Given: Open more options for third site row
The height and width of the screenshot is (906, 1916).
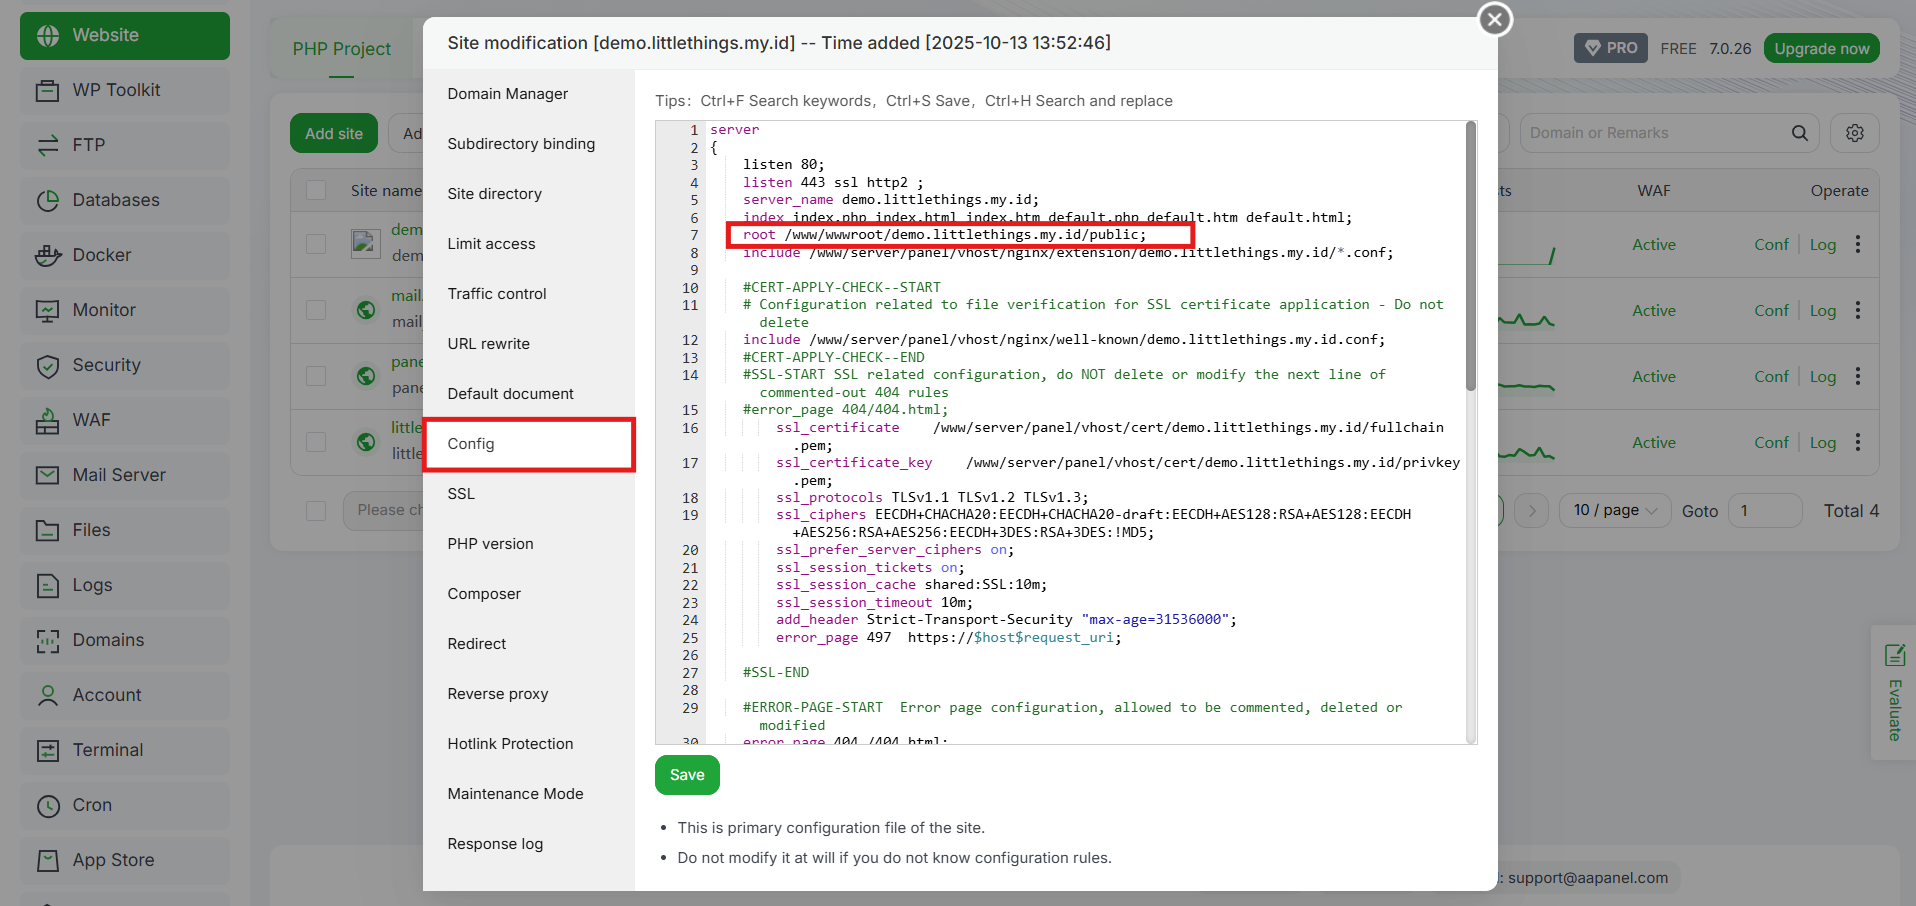Looking at the screenshot, I should [x=1858, y=376].
